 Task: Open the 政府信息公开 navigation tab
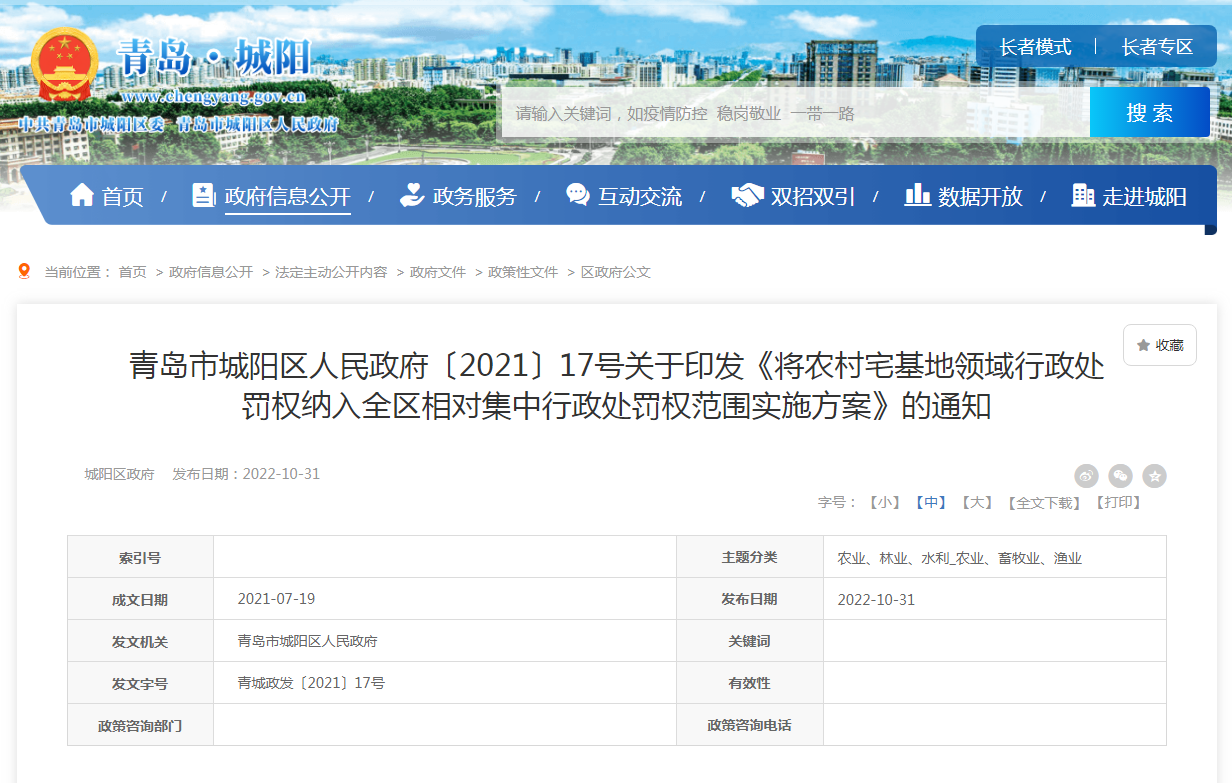(288, 197)
